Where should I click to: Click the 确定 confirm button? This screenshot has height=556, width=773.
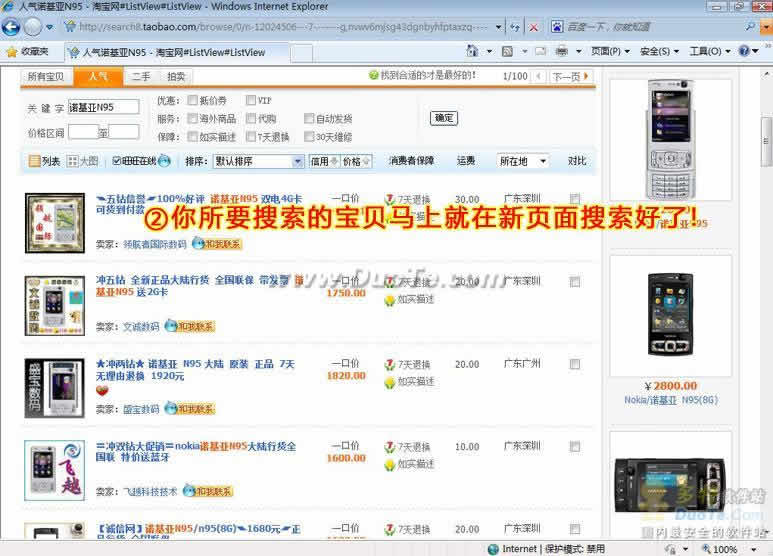(x=443, y=118)
